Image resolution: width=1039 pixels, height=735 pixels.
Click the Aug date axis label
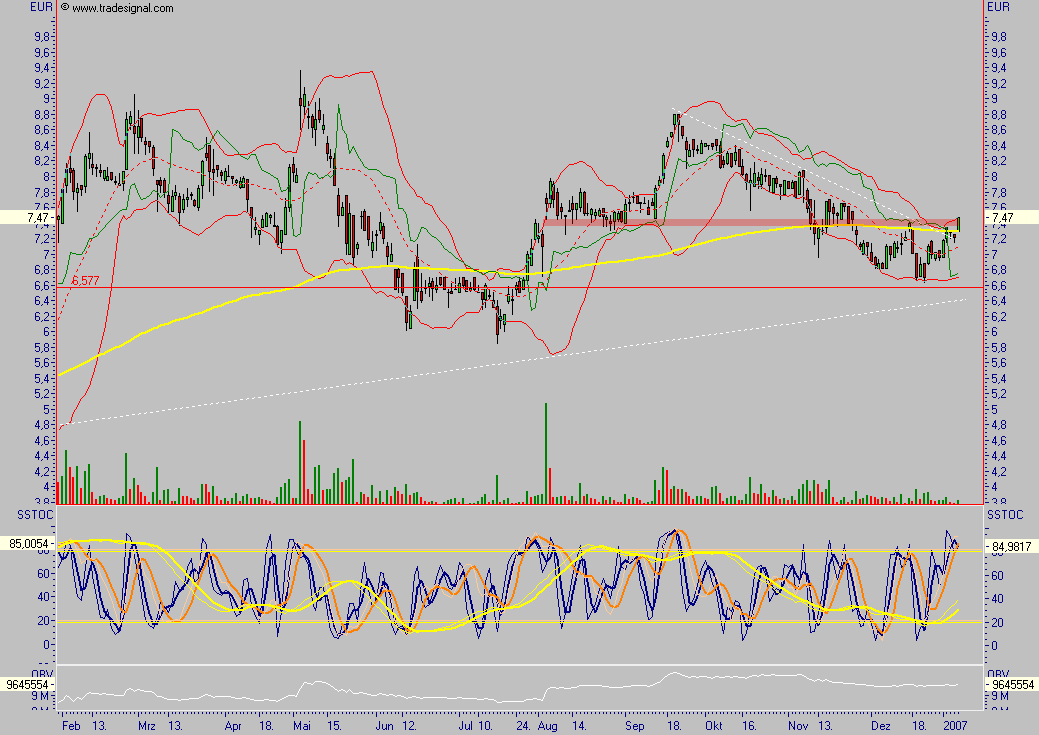coord(544,726)
